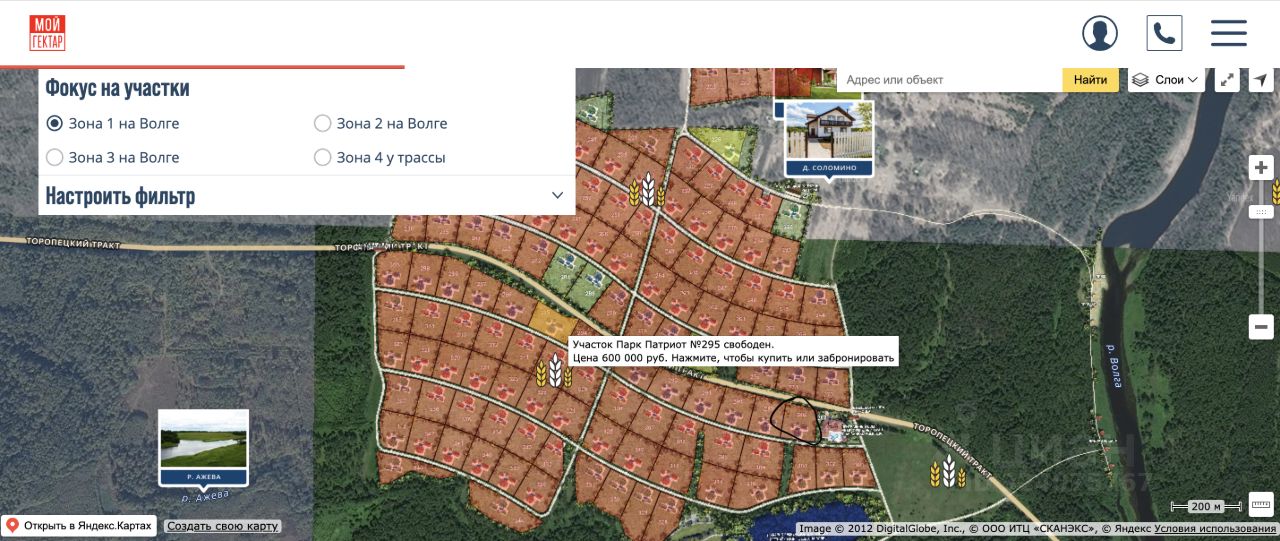The height and width of the screenshot is (541, 1280).
Task: Expand the Настроить фильтр section
Action: pyautogui.click(x=306, y=195)
